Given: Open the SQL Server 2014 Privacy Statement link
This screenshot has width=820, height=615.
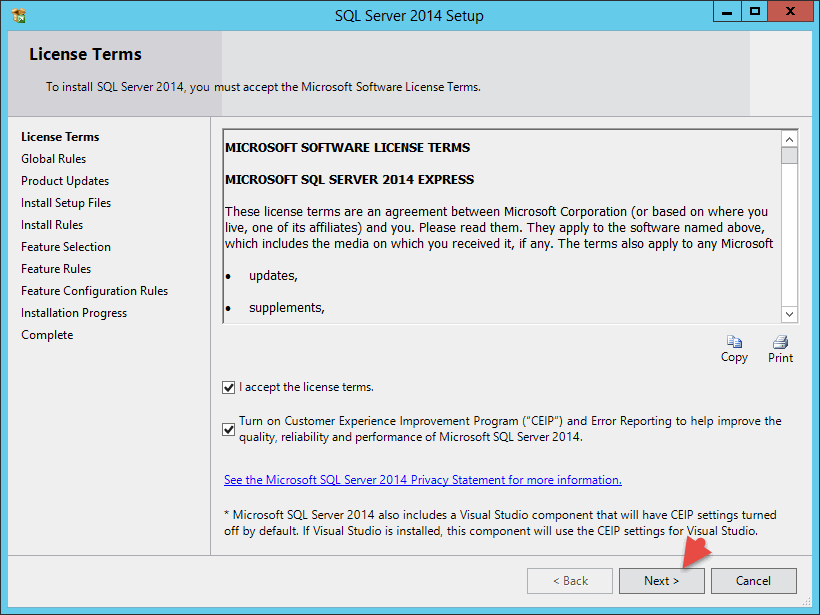Looking at the screenshot, I should pyautogui.click(x=423, y=480).
